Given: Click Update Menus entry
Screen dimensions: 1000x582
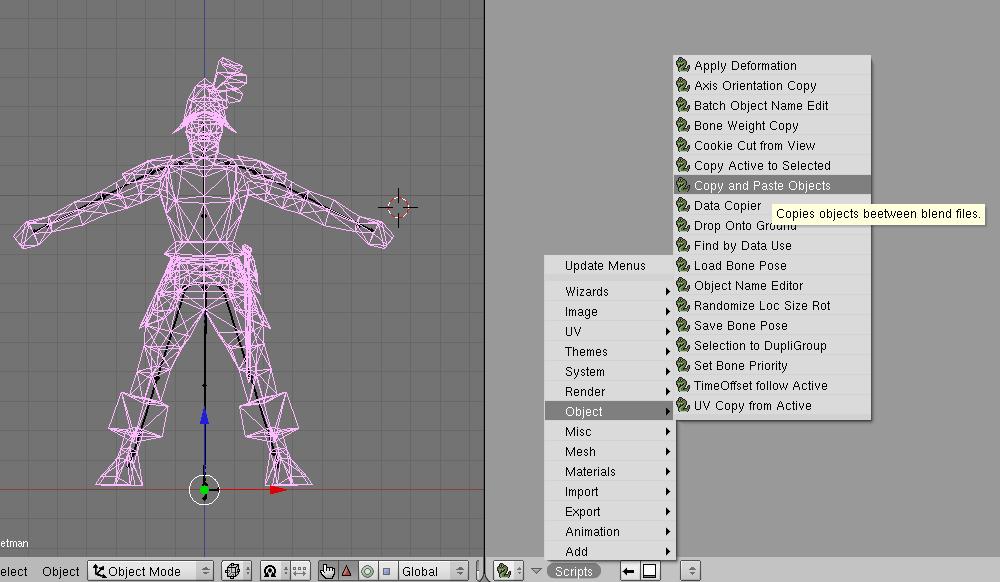Looking at the screenshot, I should tap(609, 266).
